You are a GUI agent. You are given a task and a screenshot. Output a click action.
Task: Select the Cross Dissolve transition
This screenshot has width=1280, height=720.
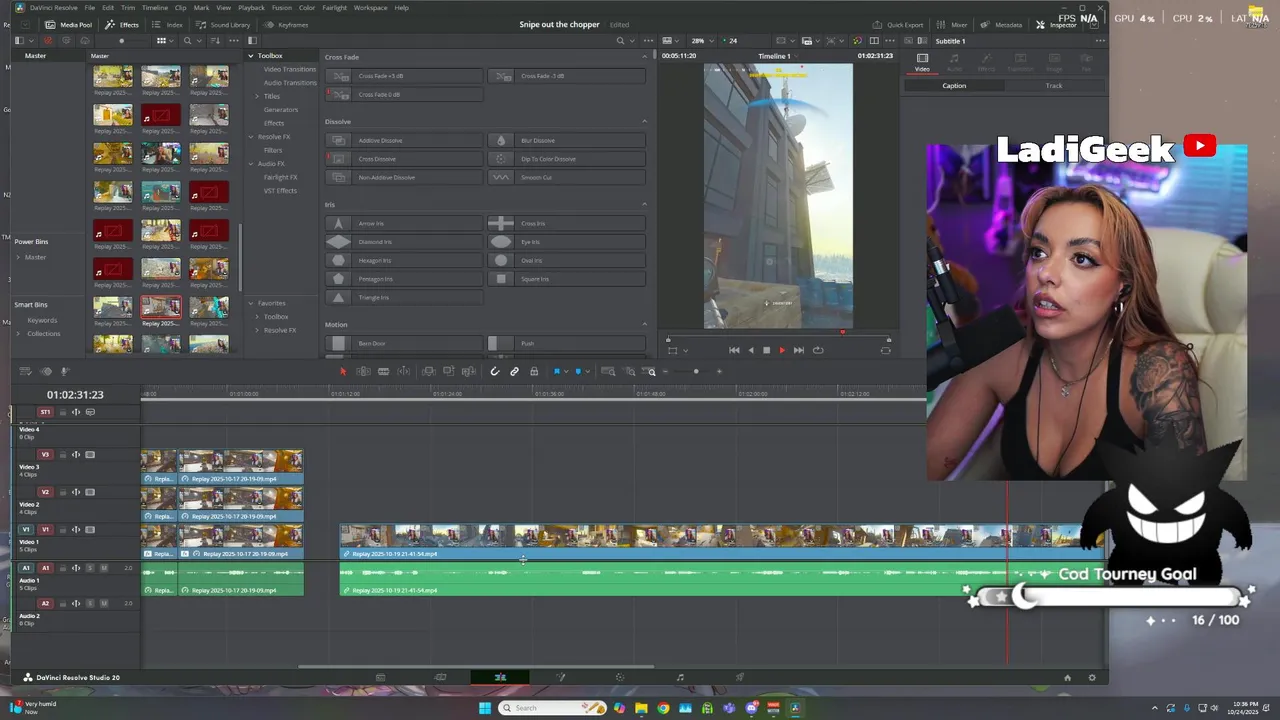click(405, 159)
